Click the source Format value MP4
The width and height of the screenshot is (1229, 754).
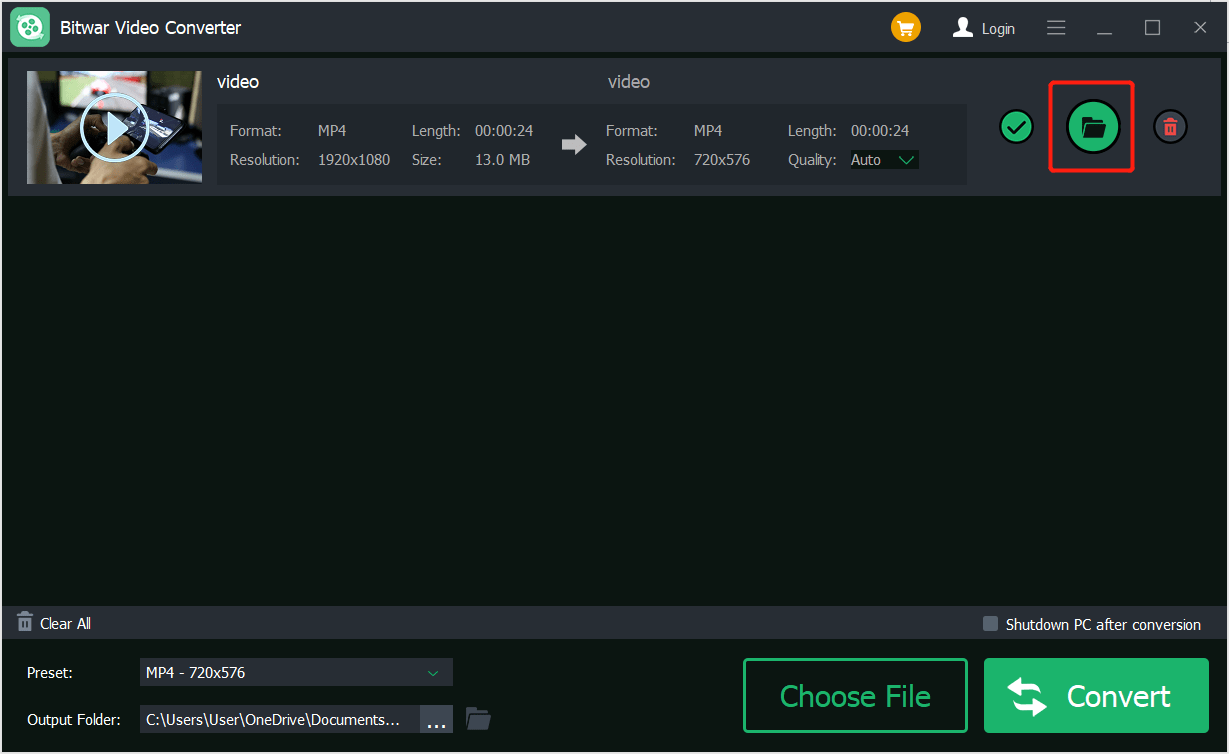coord(332,131)
